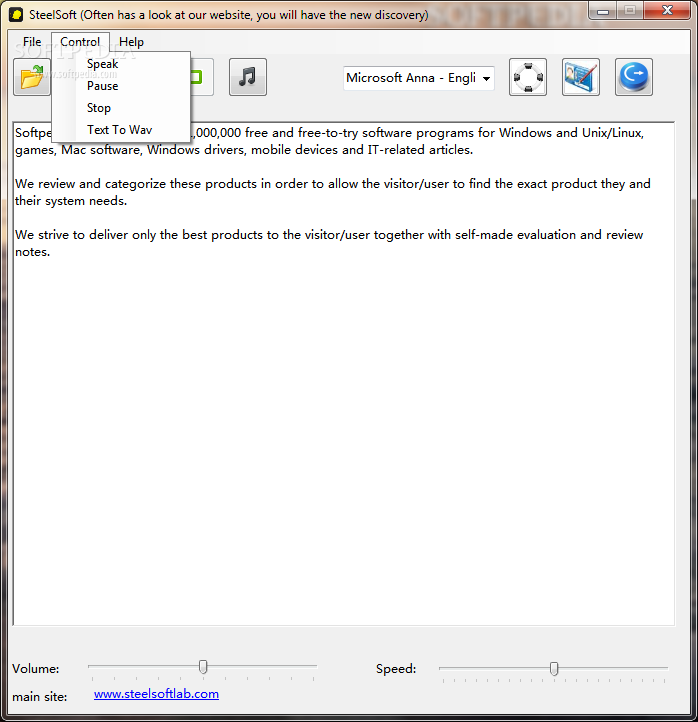Click the Volume slider handle
The height and width of the screenshot is (722, 698).
point(203,667)
